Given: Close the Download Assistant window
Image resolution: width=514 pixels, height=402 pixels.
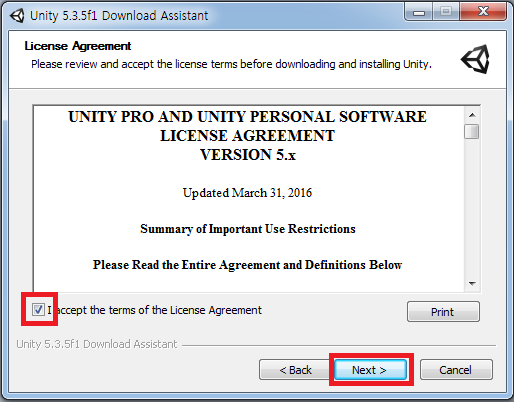Looking at the screenshot, I should coord(483,12).
